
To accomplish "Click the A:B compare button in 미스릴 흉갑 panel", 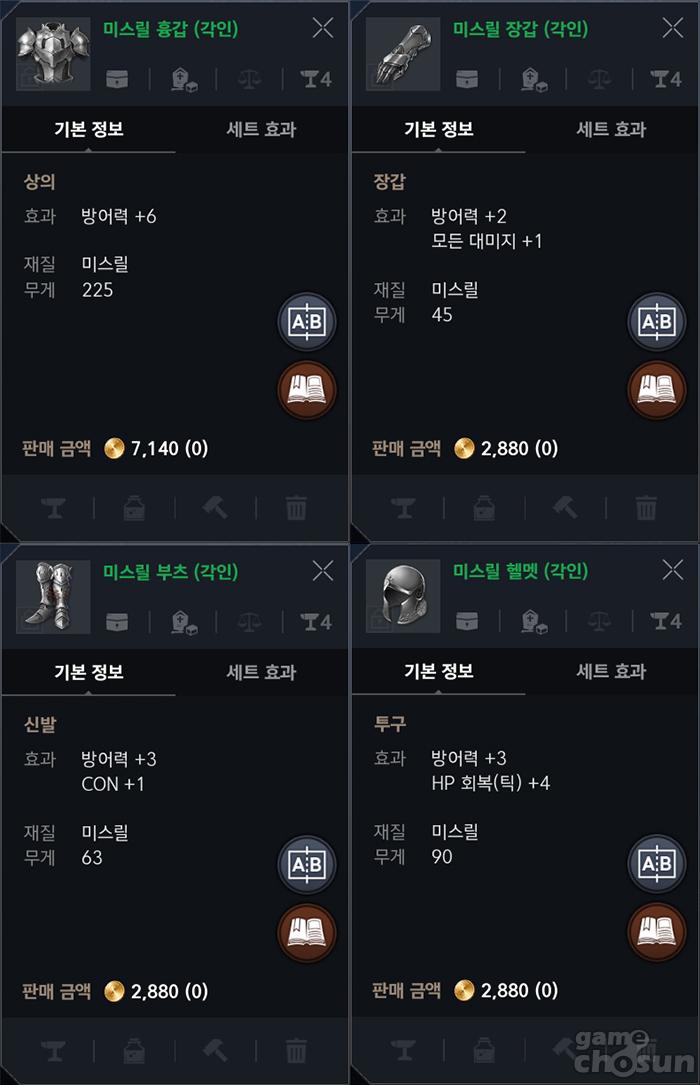I will (306, 322).
